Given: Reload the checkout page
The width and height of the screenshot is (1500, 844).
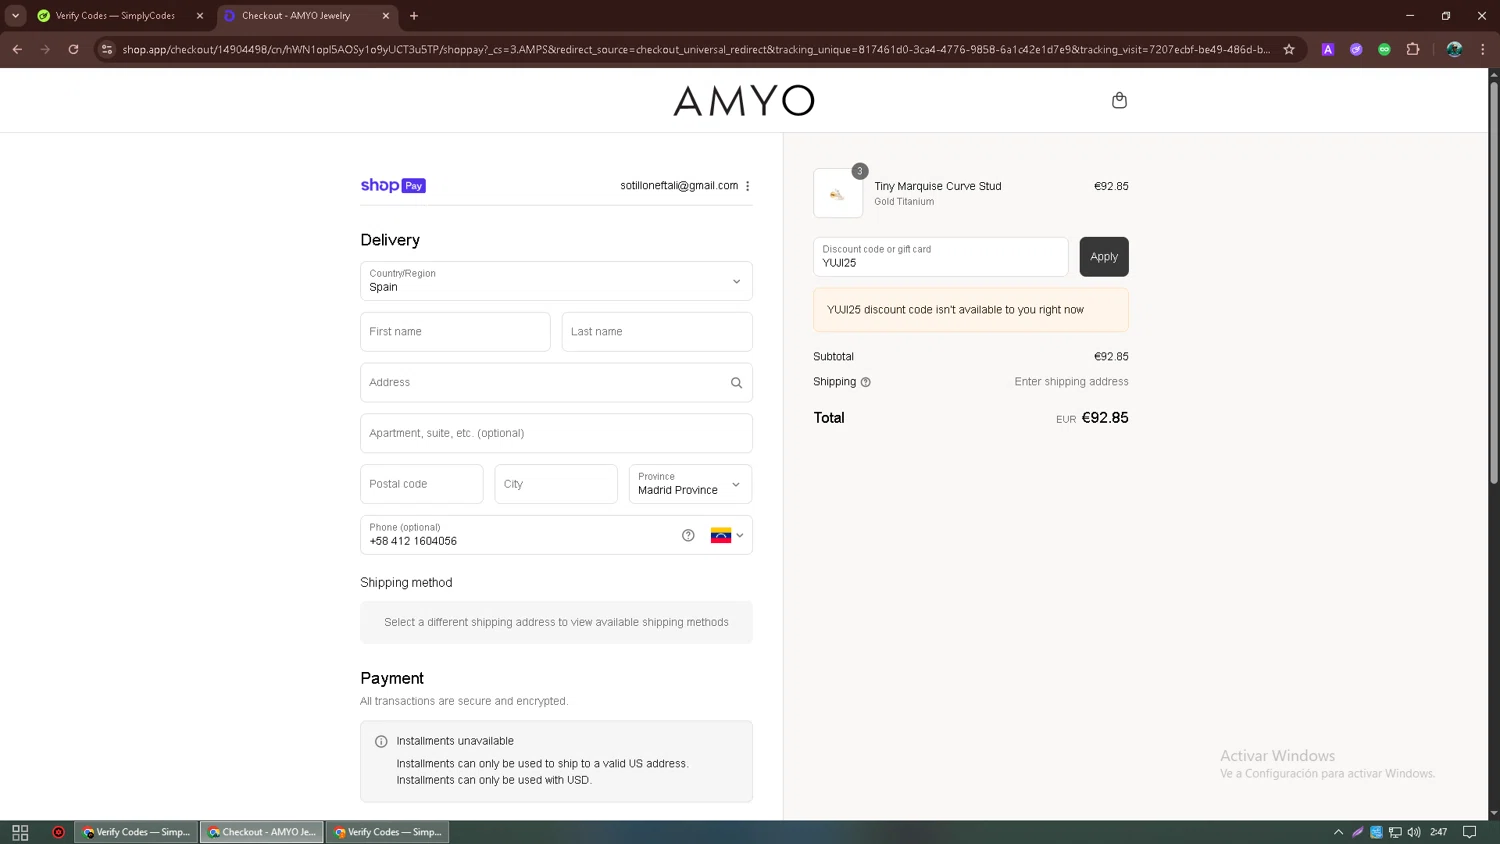Looking at the screenshot, I should [x=73, y=49].
